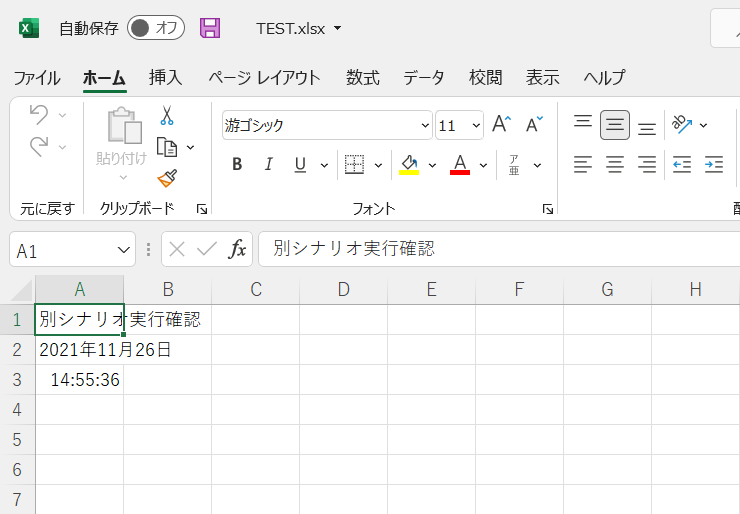Click the Increase Font Size icon

501,125
